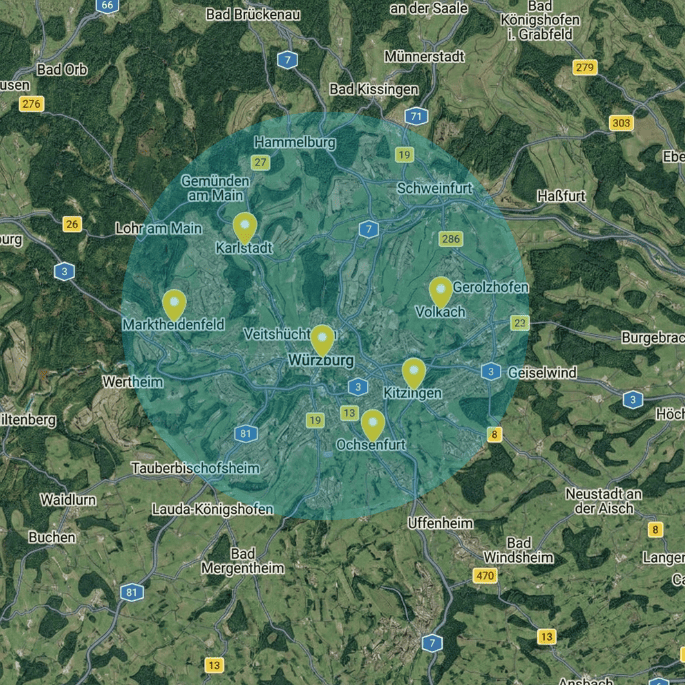Click the 13 road sign at bottom left
This screenshot has height=685, width=685.
pos(214,665)
